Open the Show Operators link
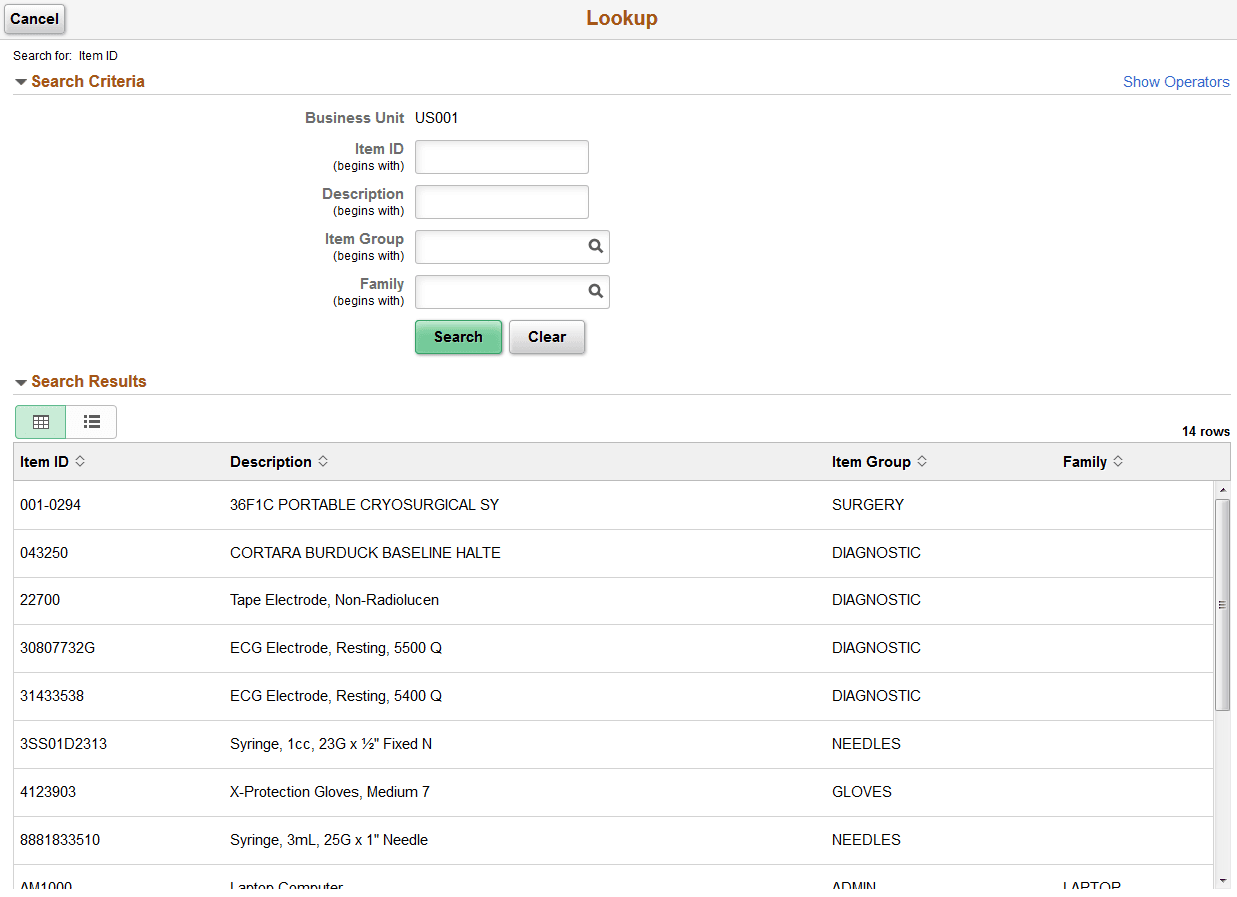1237x897 pixels. pos(1176,81)
